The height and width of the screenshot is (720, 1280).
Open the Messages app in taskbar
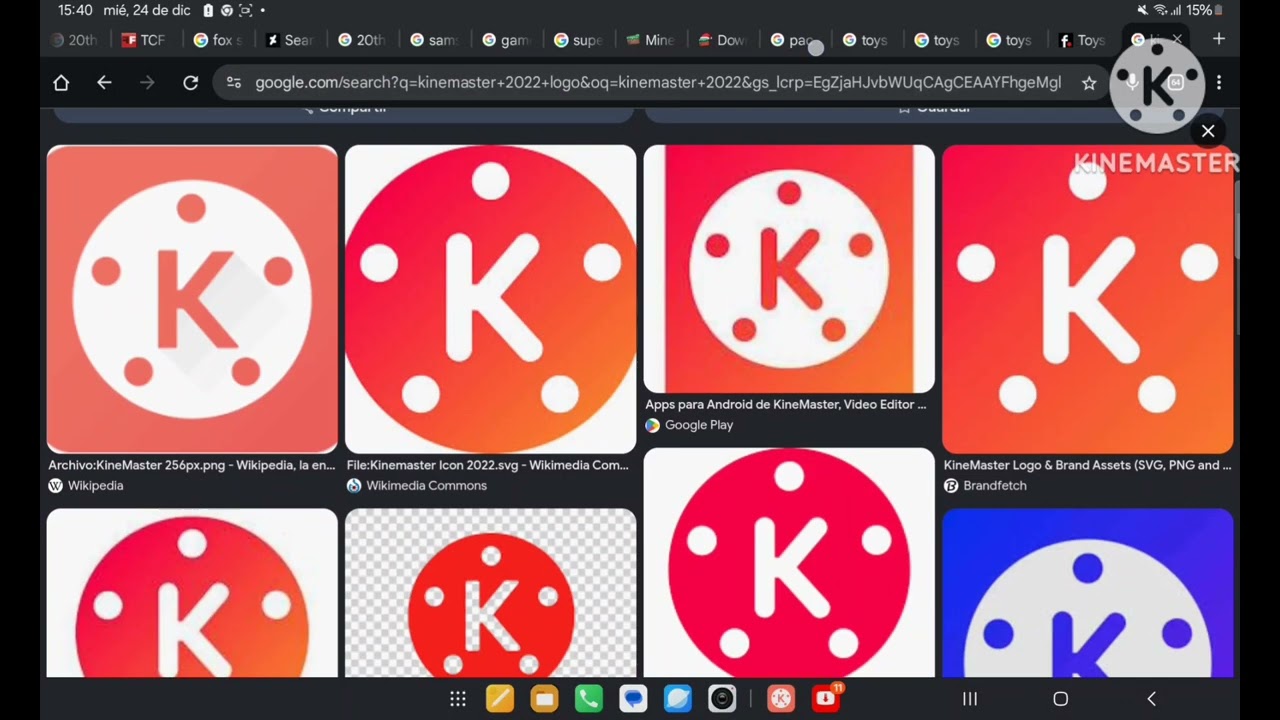(633, 699)
